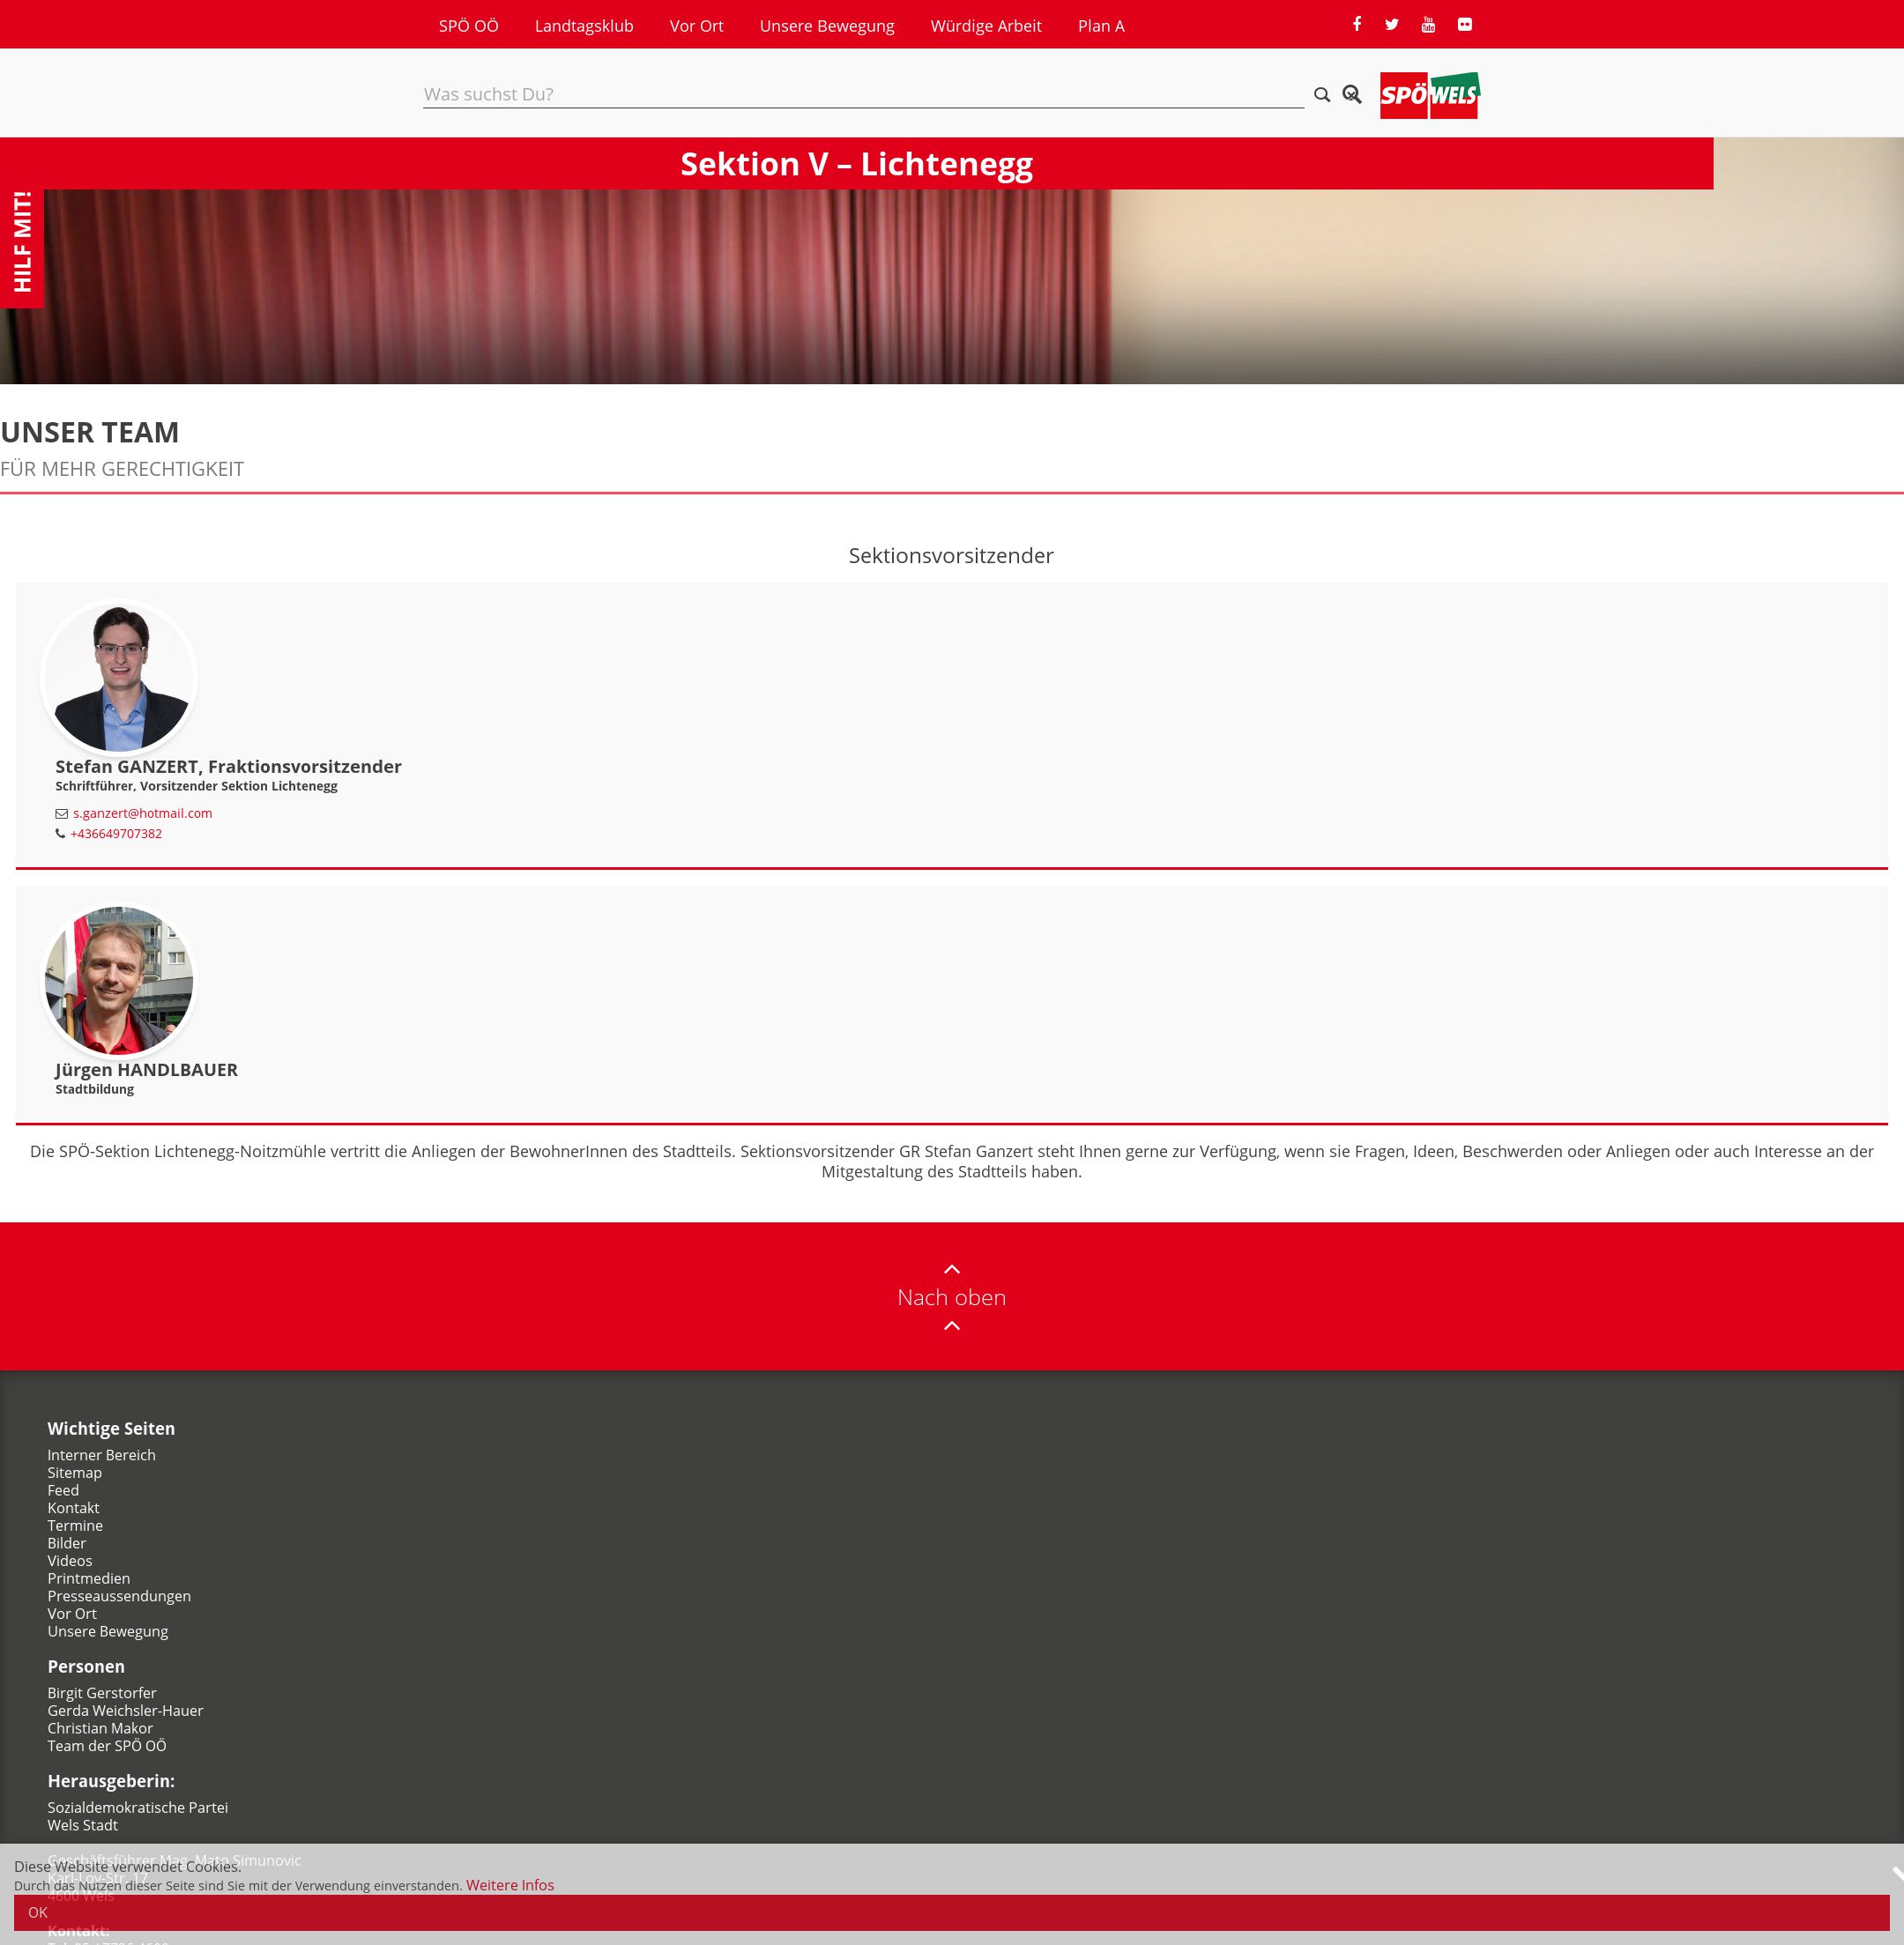
Task: Click the search magnifier icon
Action: pyautogui.click(x=1322, y=94)
